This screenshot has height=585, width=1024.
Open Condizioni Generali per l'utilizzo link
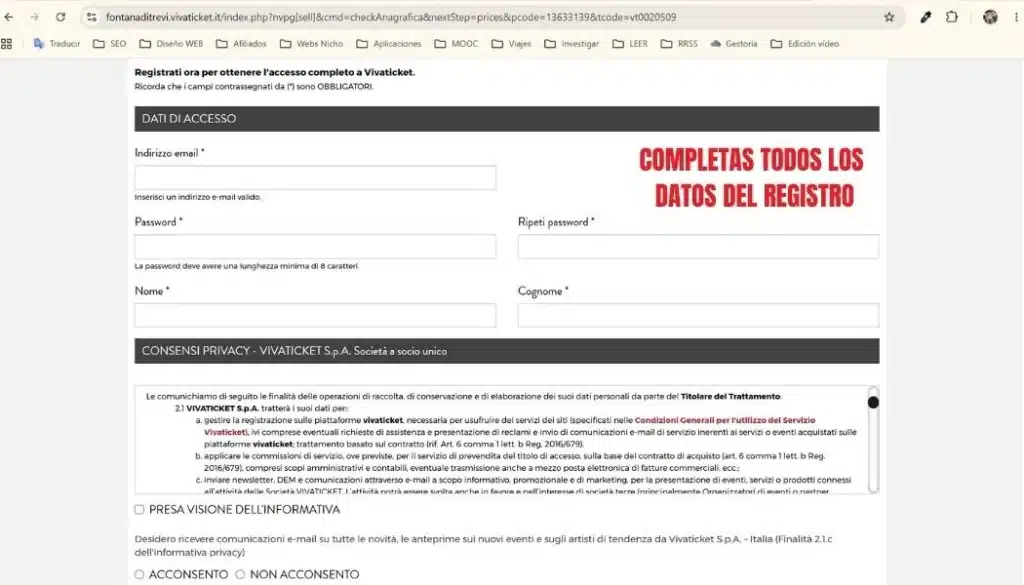coord(725,420)
